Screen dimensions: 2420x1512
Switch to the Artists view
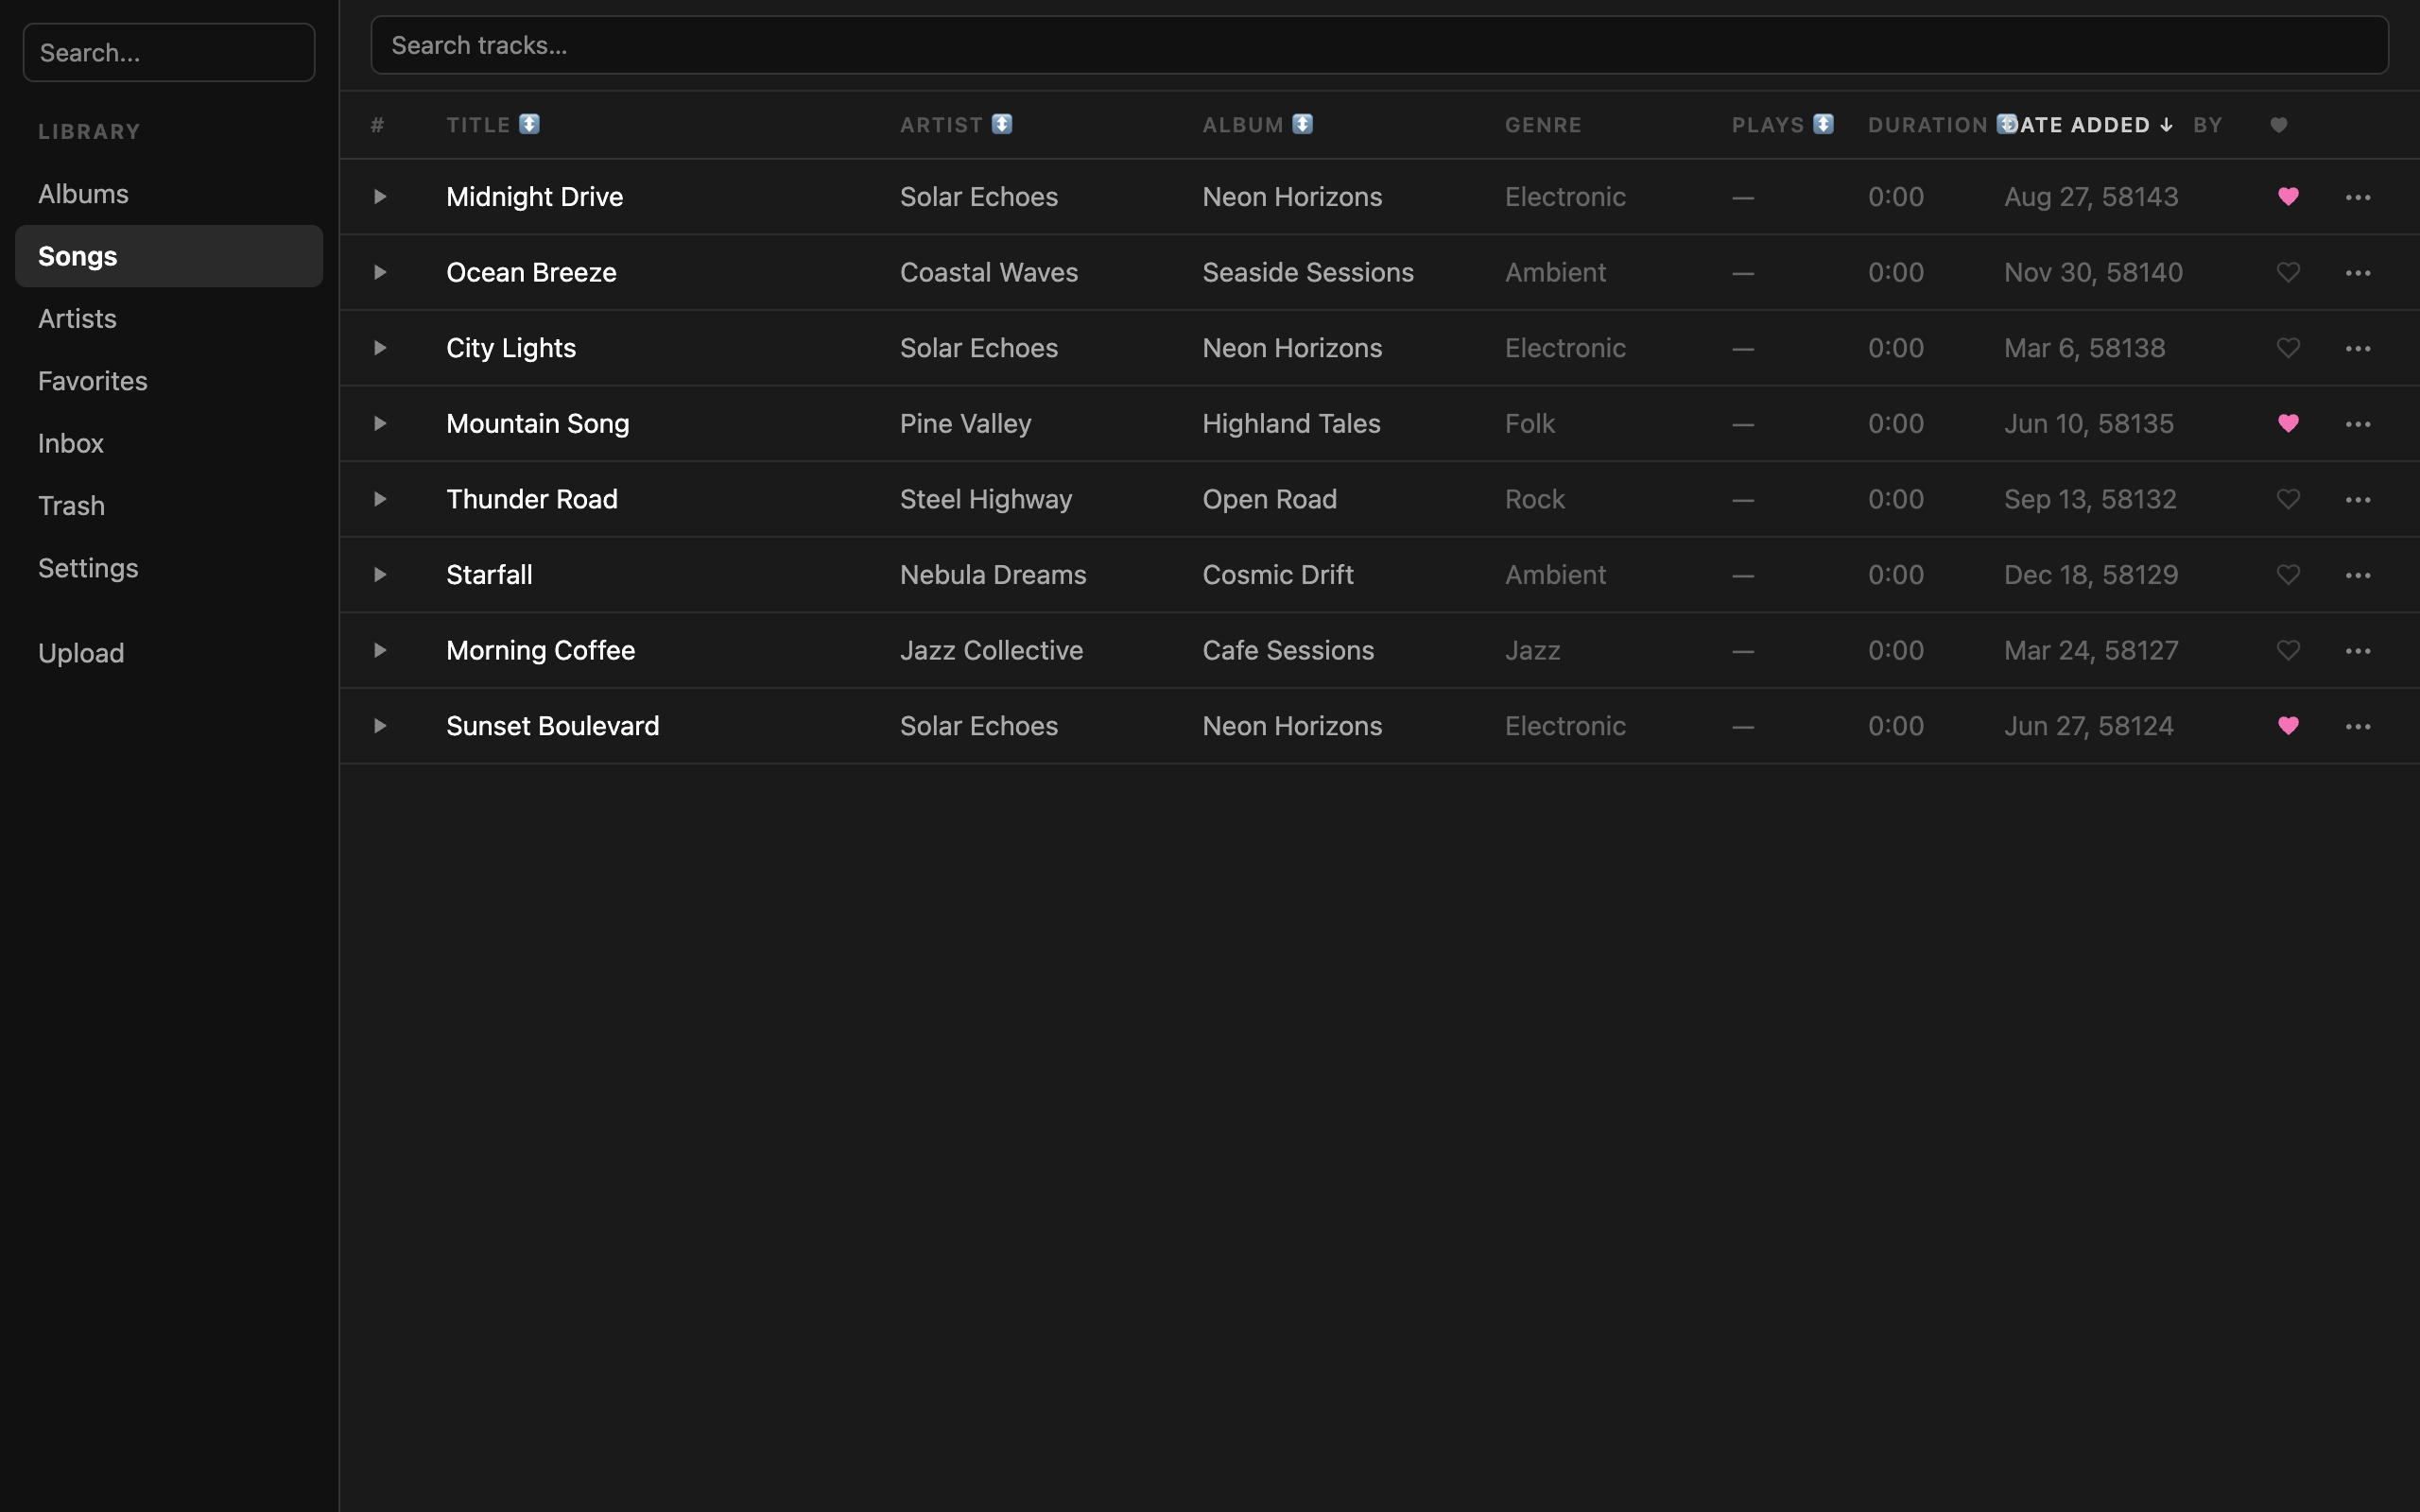tap(77, 318)
